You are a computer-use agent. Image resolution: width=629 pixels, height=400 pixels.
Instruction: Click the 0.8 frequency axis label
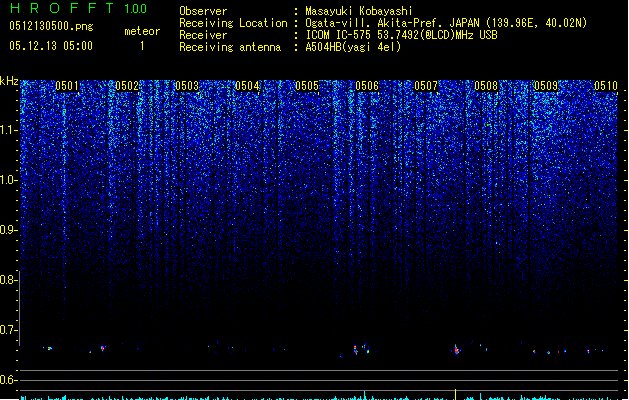point(8,280)
